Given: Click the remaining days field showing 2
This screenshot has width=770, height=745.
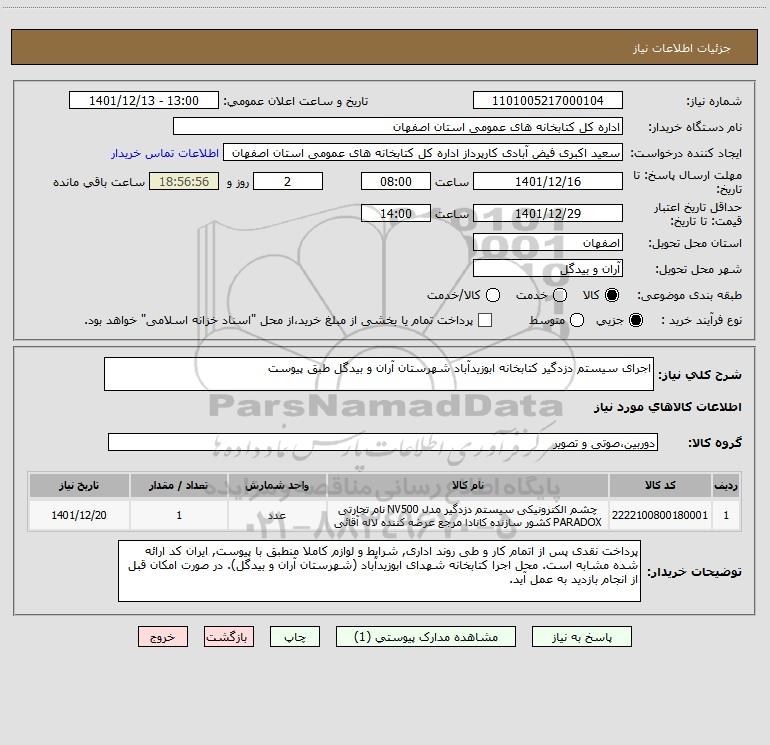Looking at the screenshot, I should pyautogui.click(x=288, y=181).
